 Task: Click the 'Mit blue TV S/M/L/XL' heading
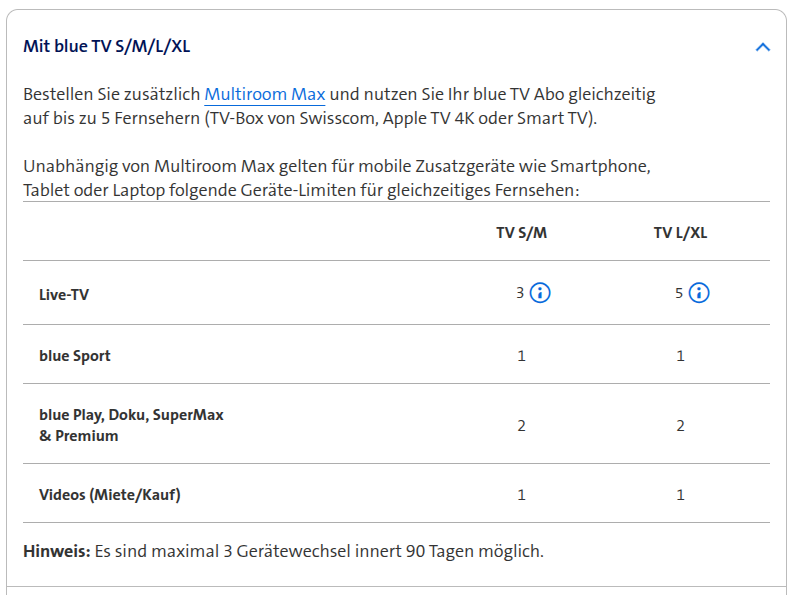tap(106, 47)
